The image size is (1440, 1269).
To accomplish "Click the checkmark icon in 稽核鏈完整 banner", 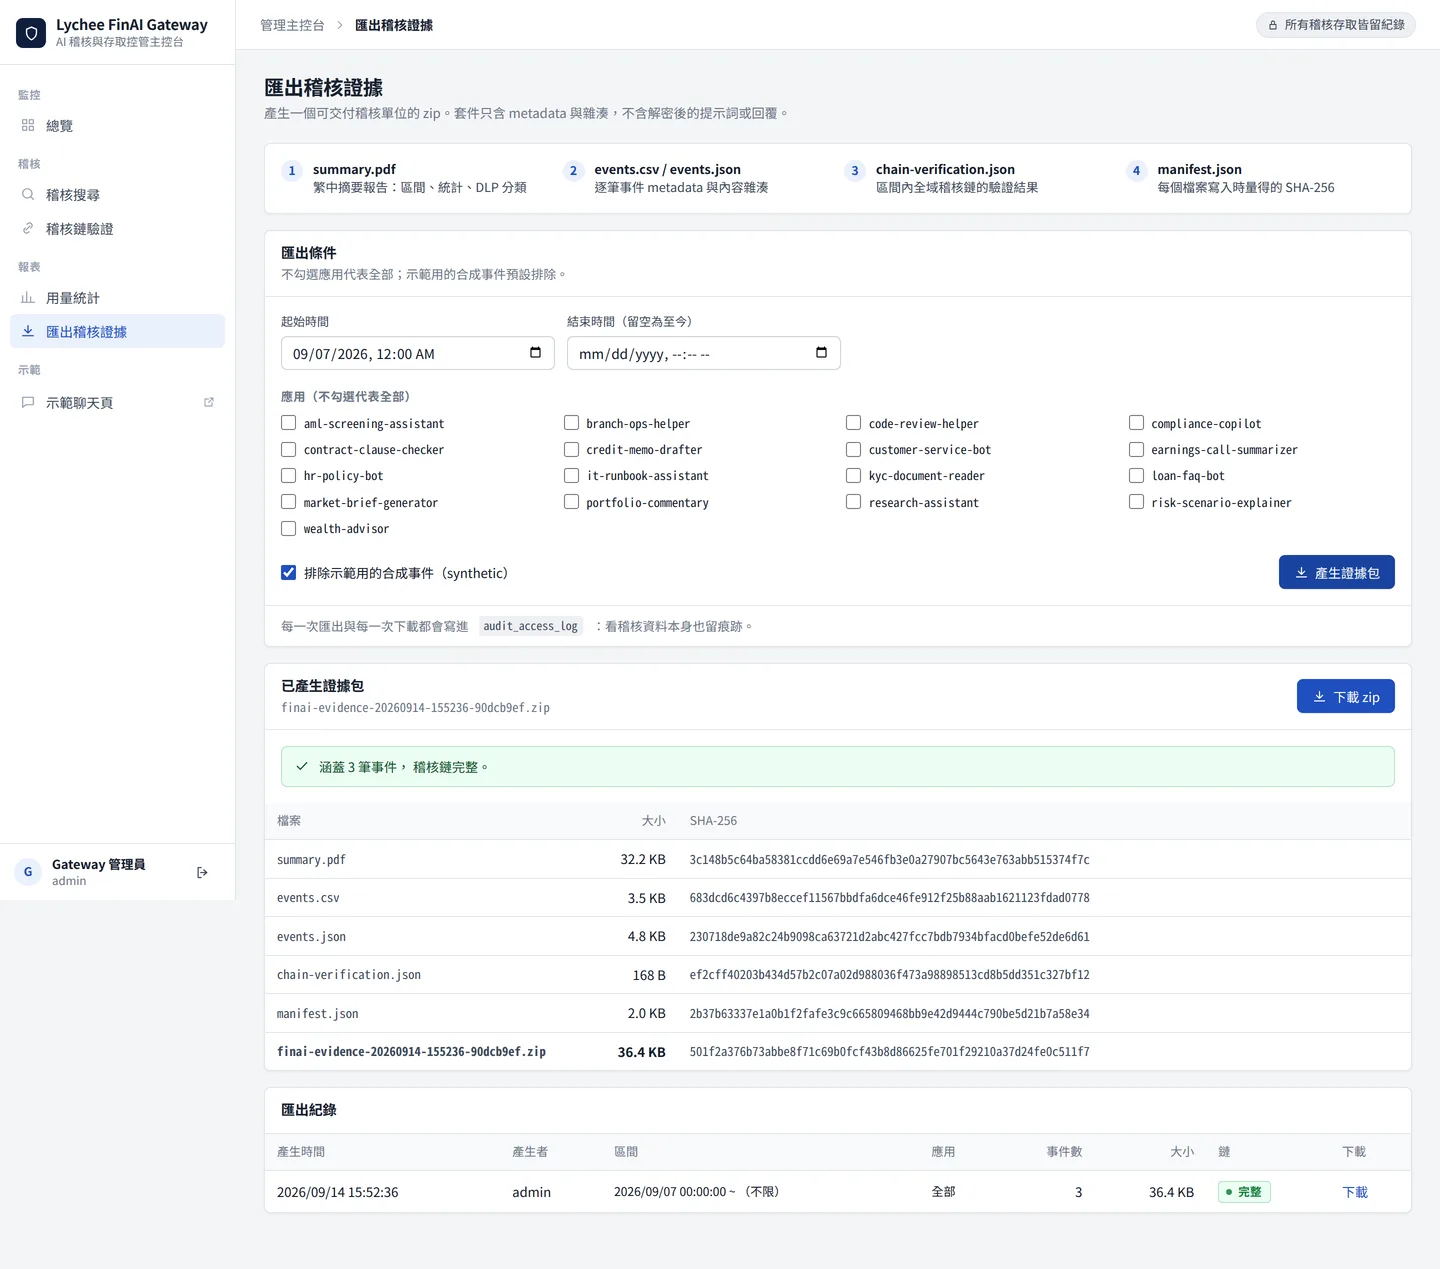I will tap(302, 766).
